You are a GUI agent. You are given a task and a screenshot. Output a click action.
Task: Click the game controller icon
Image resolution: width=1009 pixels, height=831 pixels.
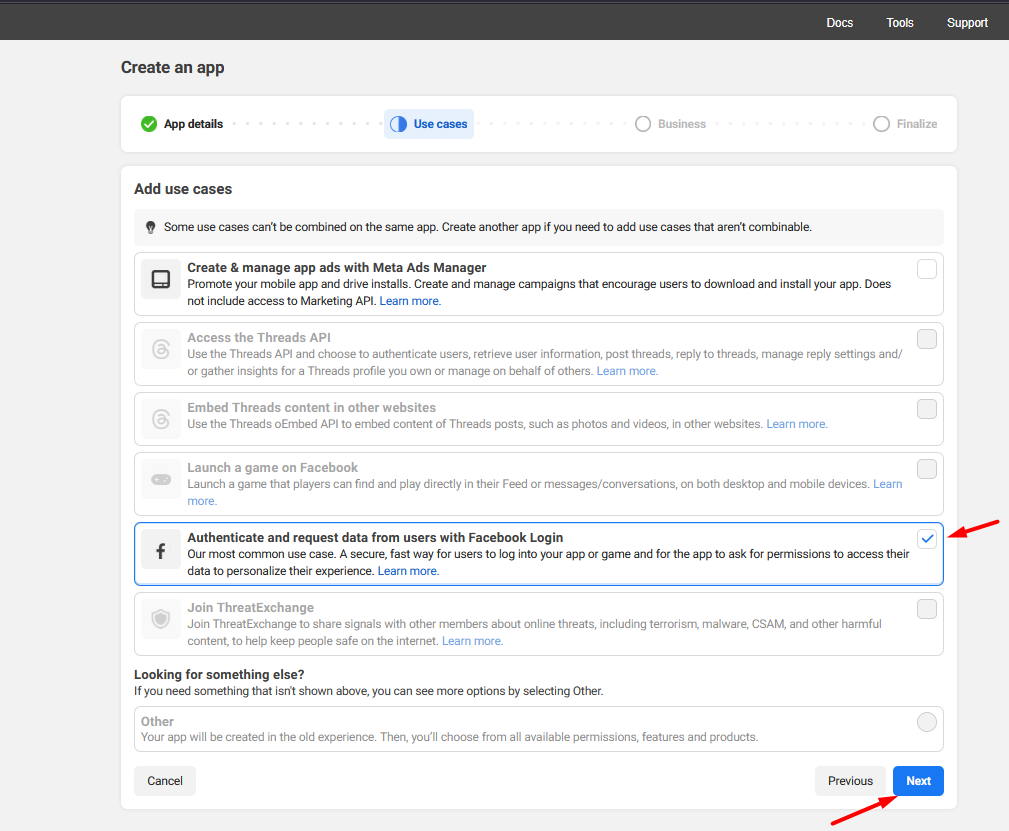(x=161, y=480)
